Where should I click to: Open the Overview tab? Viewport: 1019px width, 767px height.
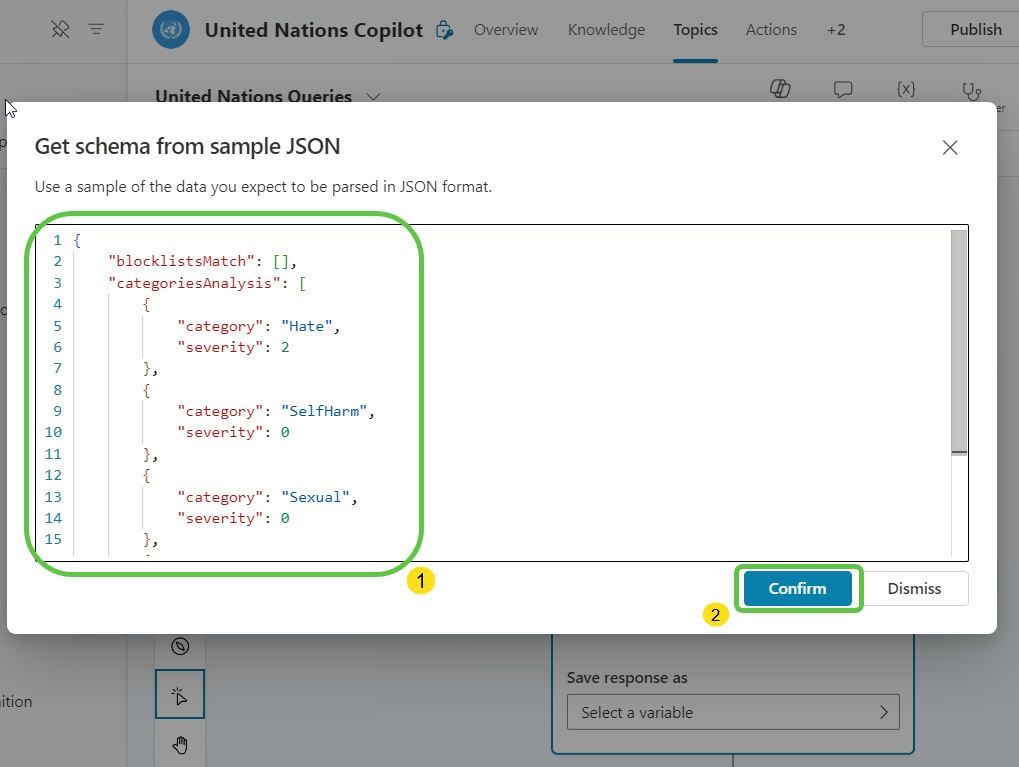(x=505, y=30)
